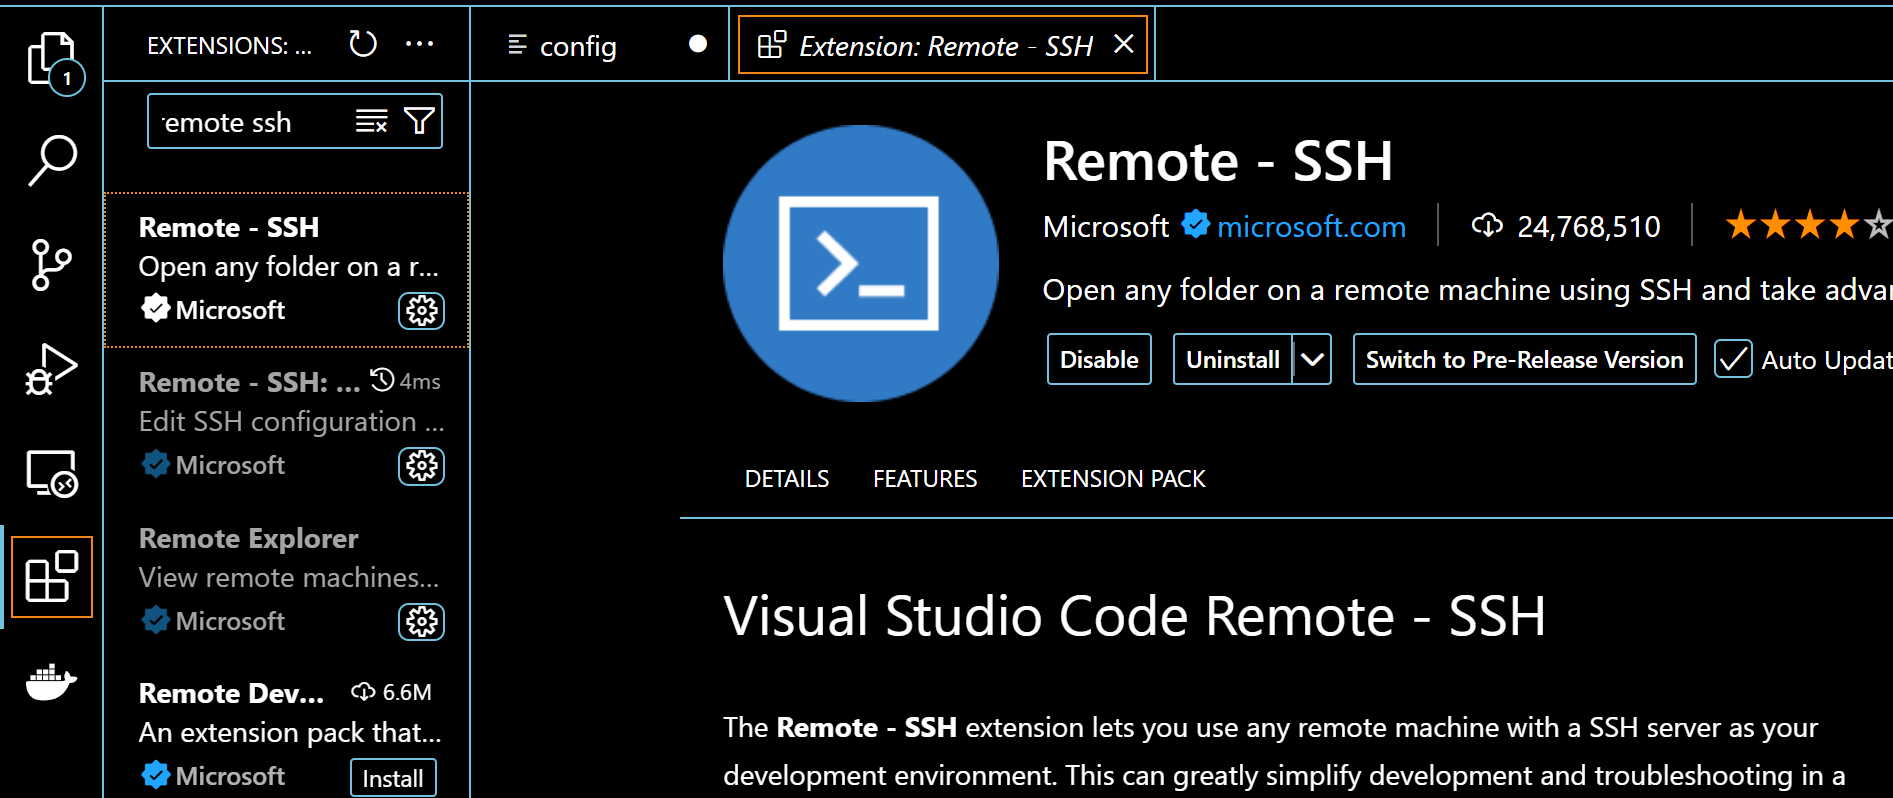Click the 4ms activation time indicator

[405, 381]
